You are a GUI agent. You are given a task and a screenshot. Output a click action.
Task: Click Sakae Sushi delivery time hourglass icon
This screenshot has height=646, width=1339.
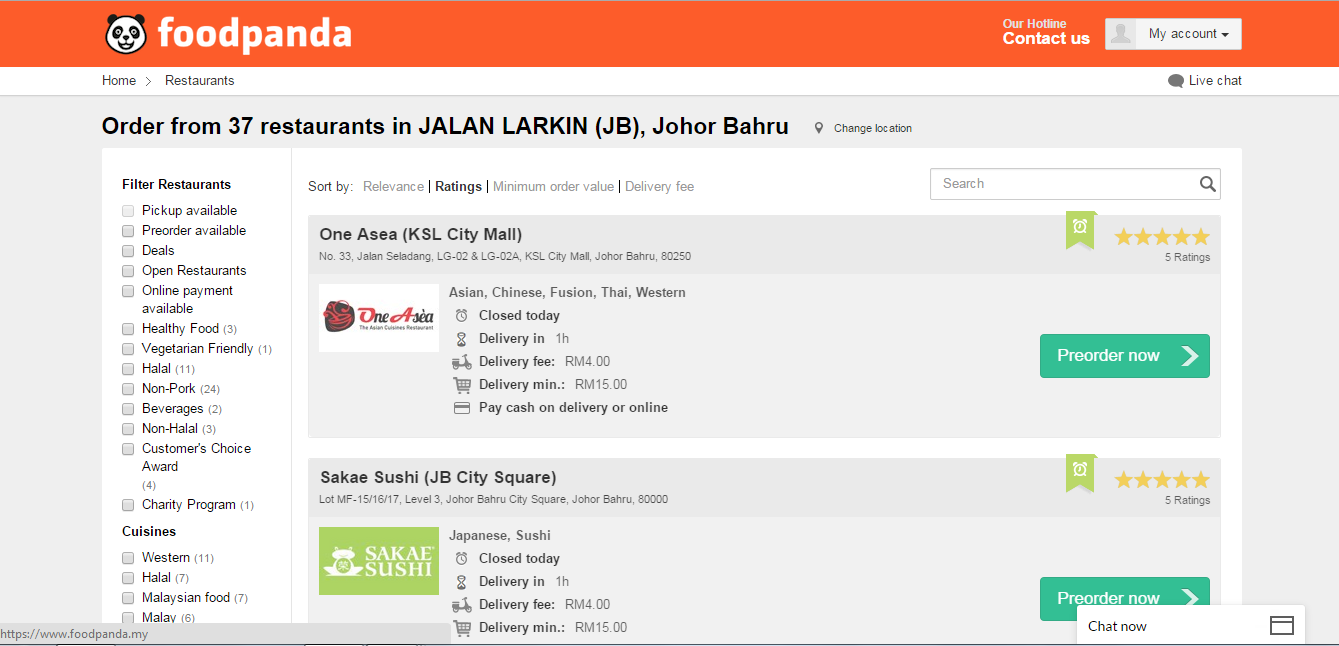click(461, 582)
